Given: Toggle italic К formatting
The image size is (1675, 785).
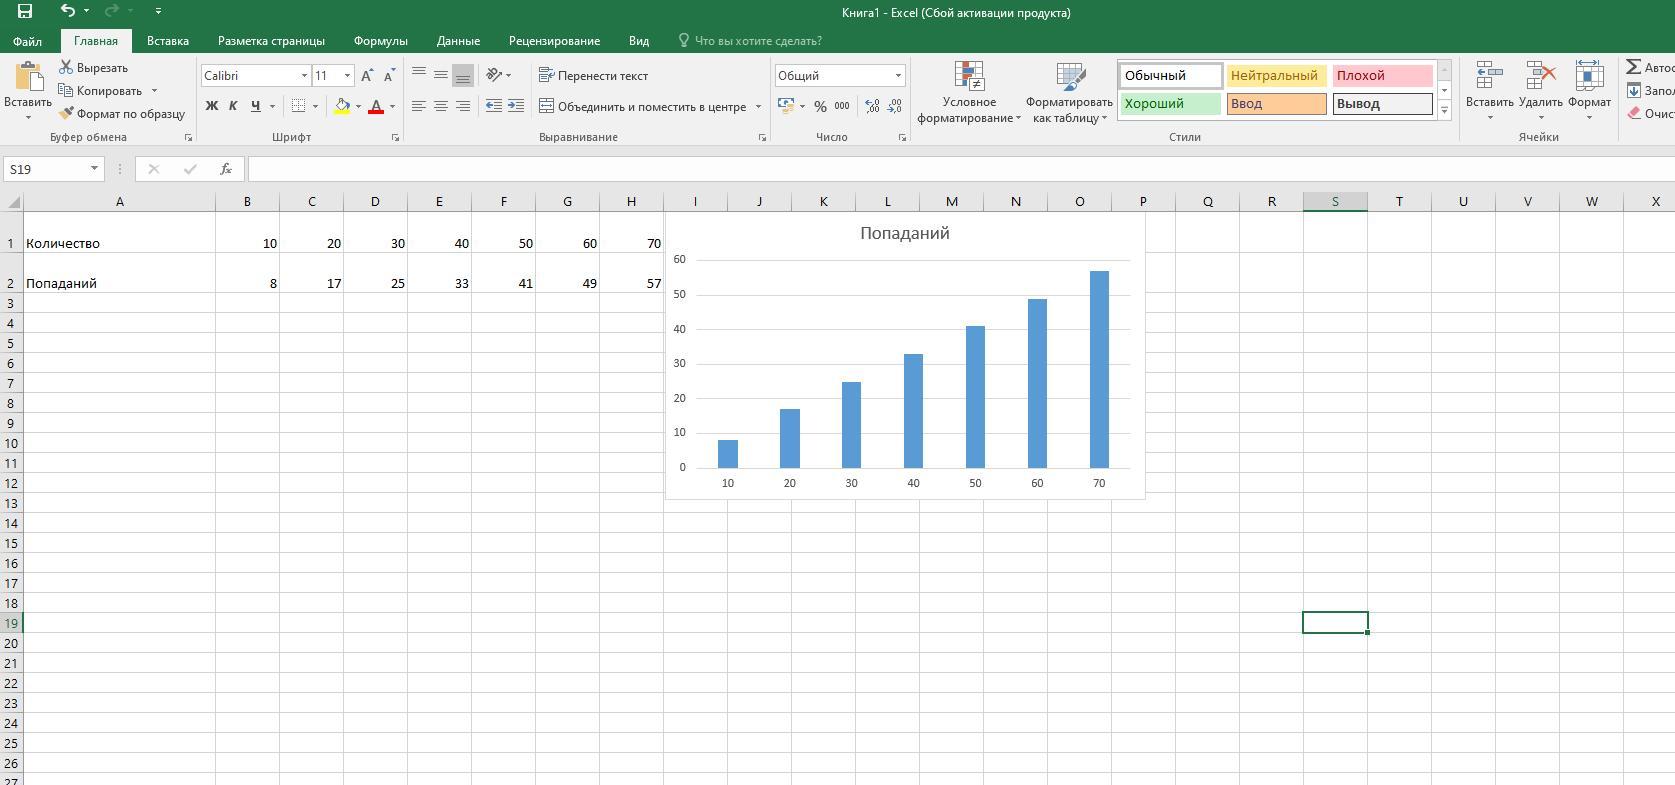Looking at the screenshot, I should click(233, 106).
